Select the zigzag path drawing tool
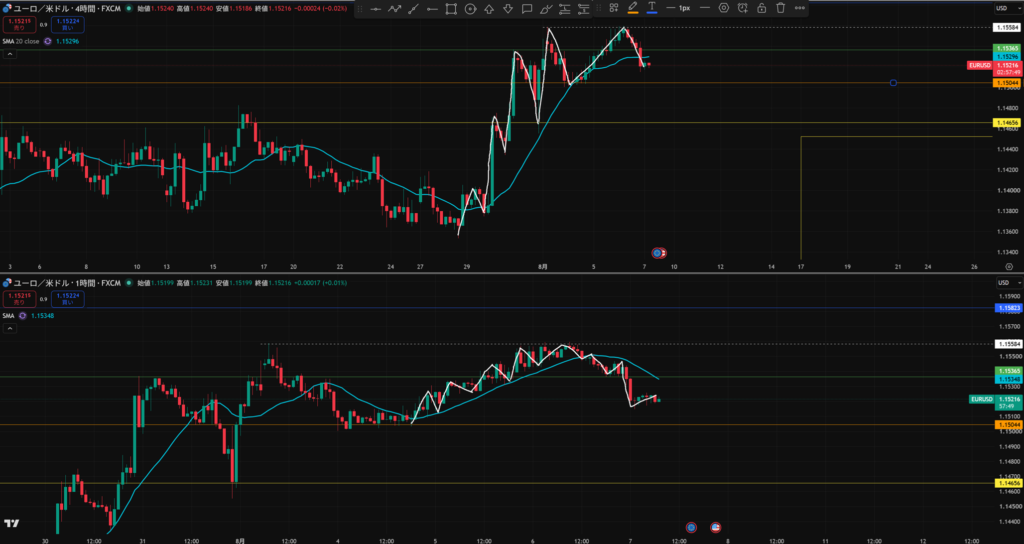 394,8
